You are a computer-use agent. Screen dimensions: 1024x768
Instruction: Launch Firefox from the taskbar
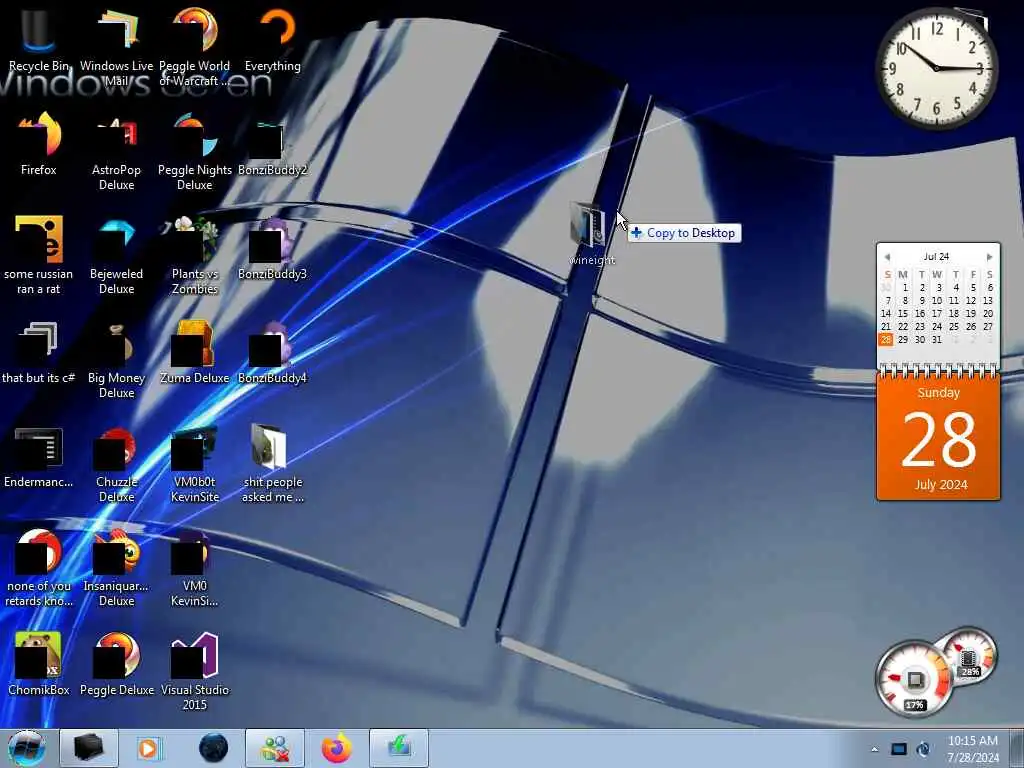336,748
